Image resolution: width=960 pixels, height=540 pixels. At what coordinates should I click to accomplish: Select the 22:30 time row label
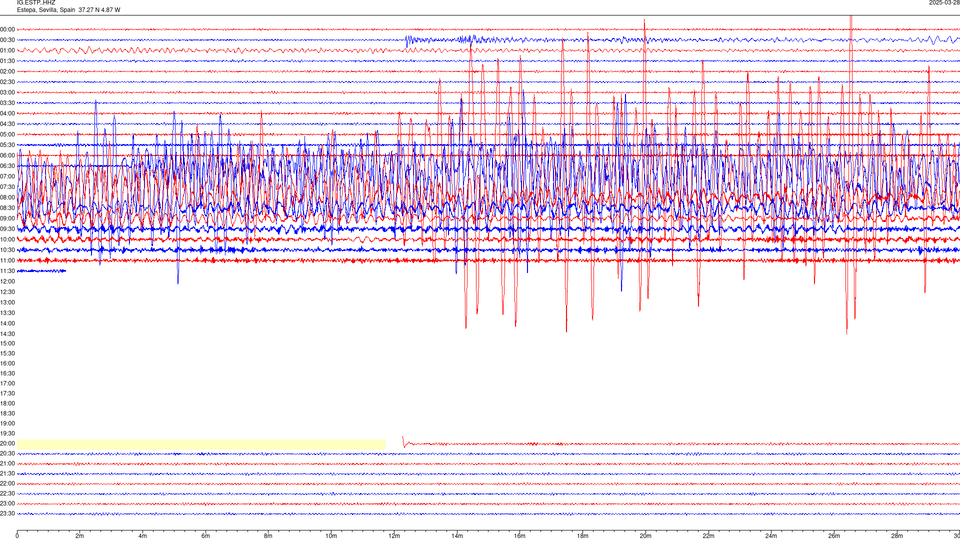[x=7, y=493]
